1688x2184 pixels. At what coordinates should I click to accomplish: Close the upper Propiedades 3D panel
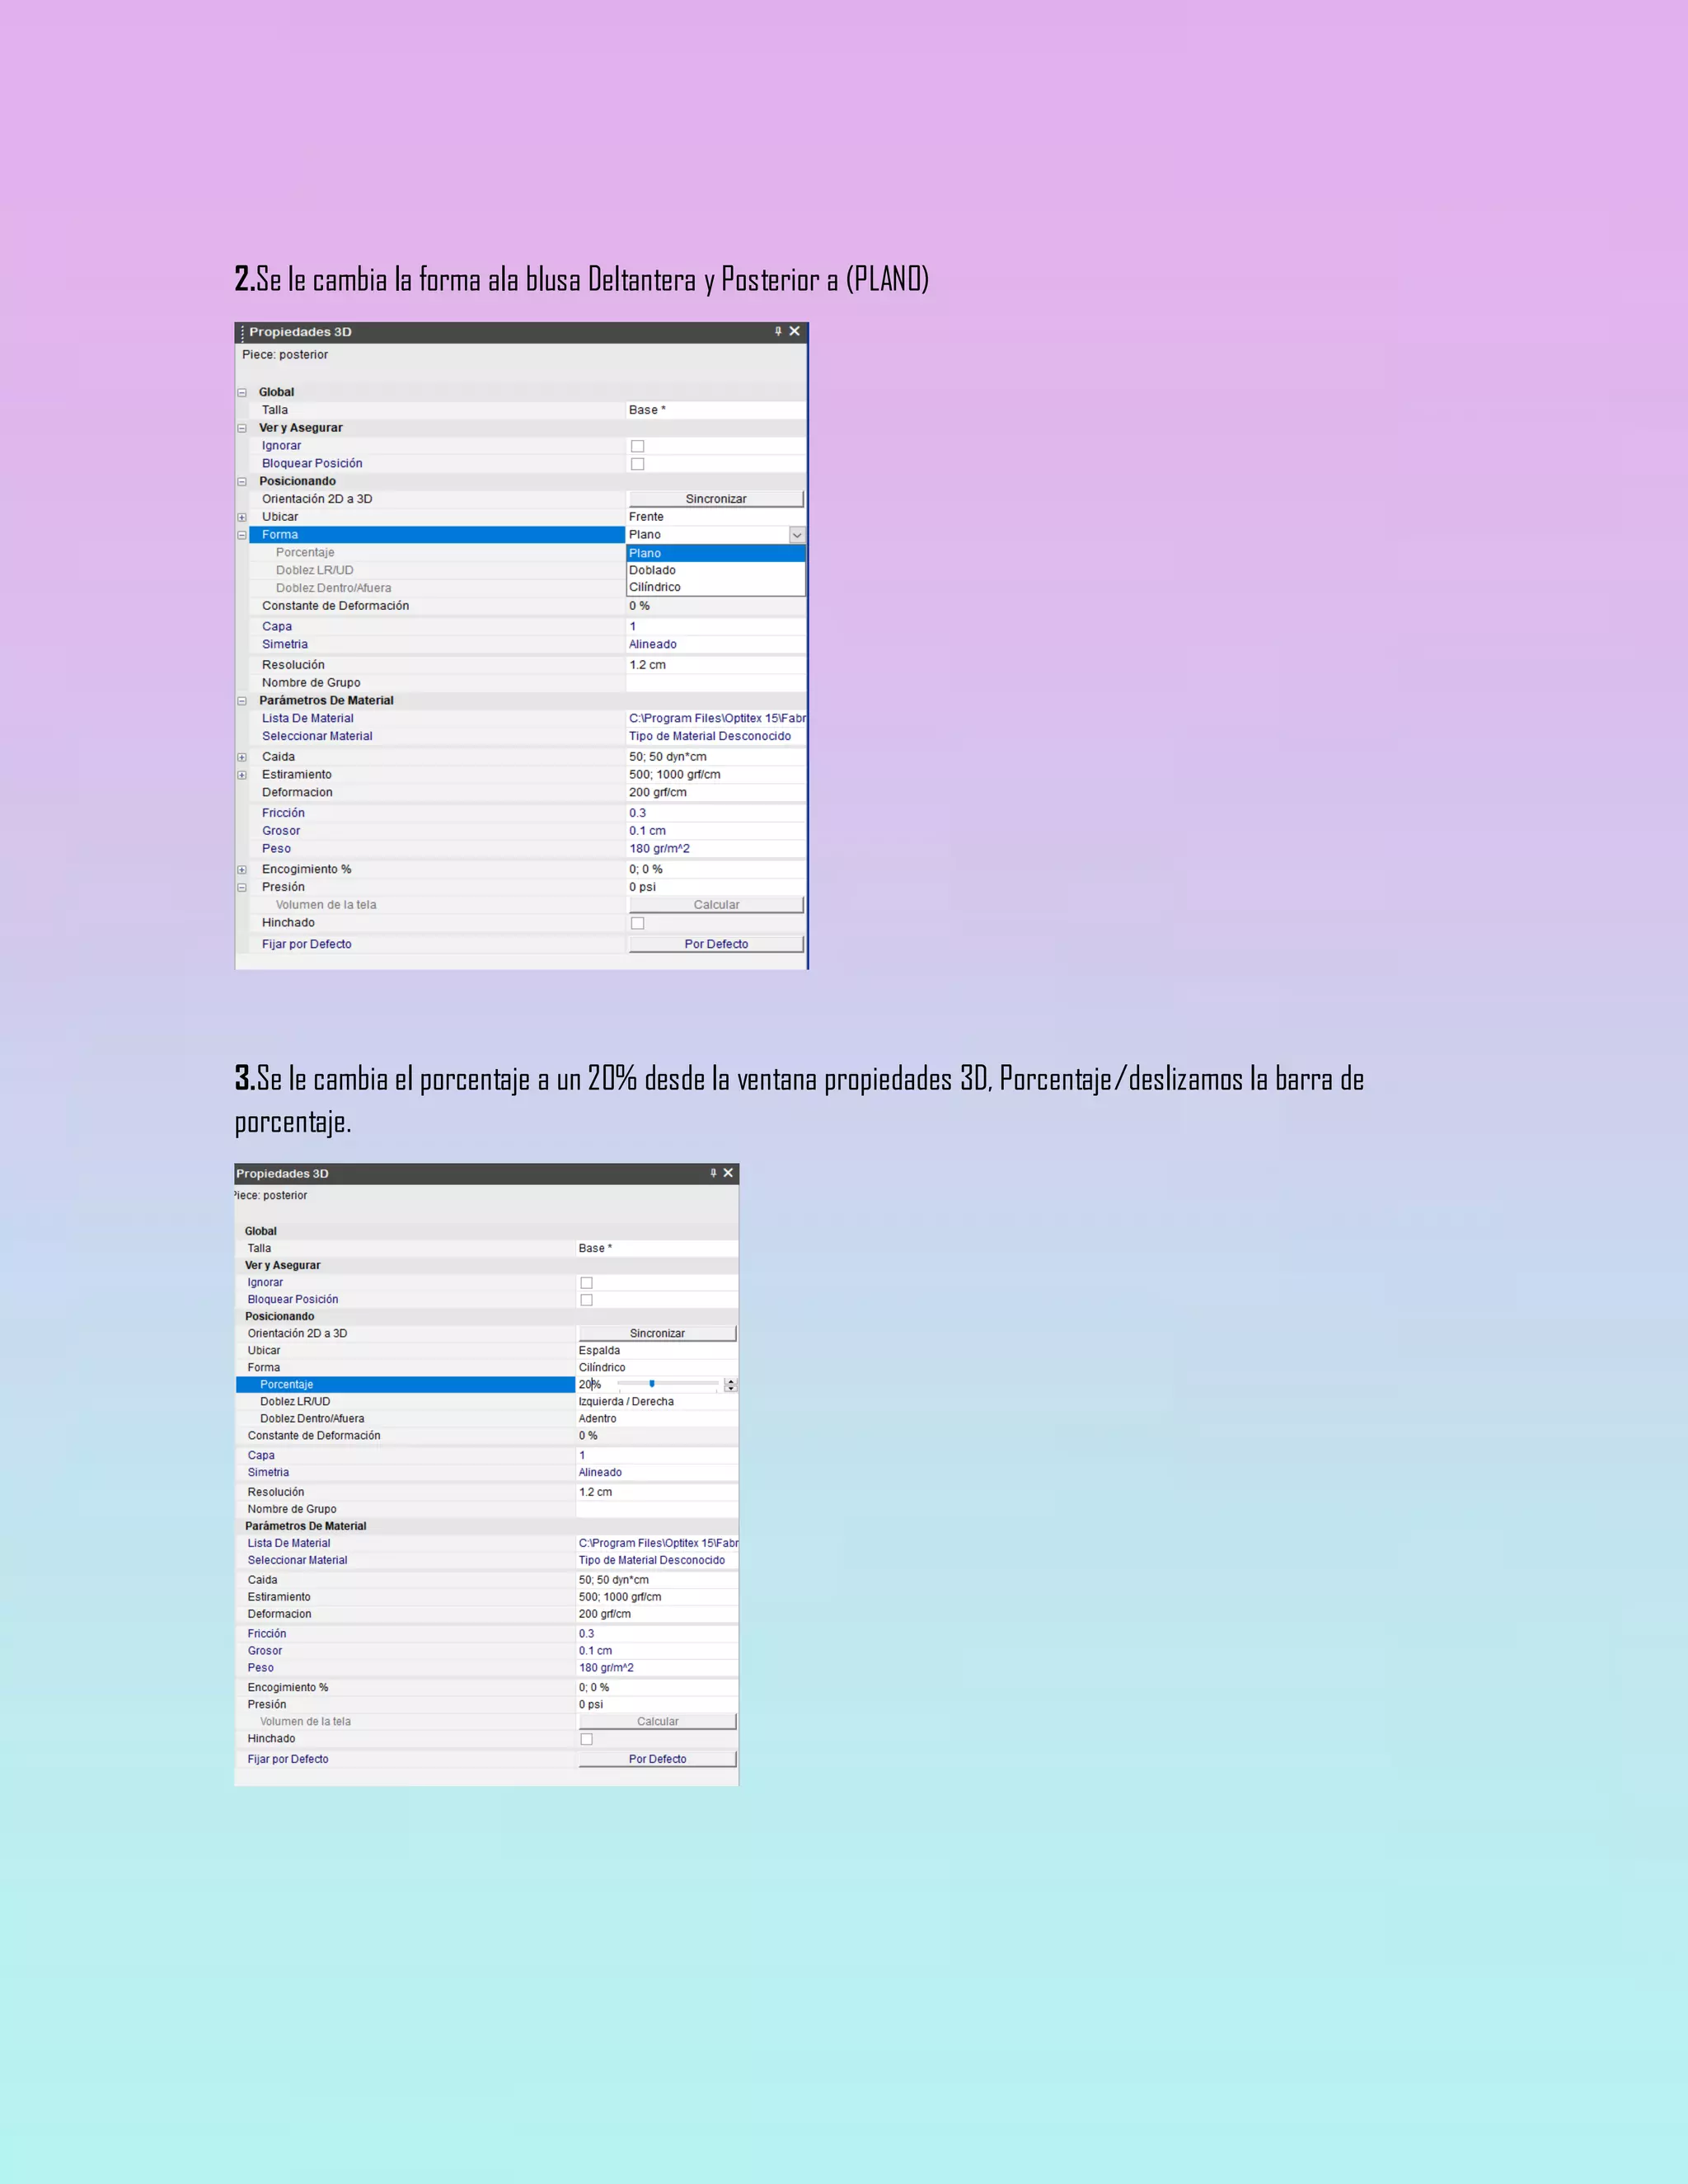pos(795,331)
